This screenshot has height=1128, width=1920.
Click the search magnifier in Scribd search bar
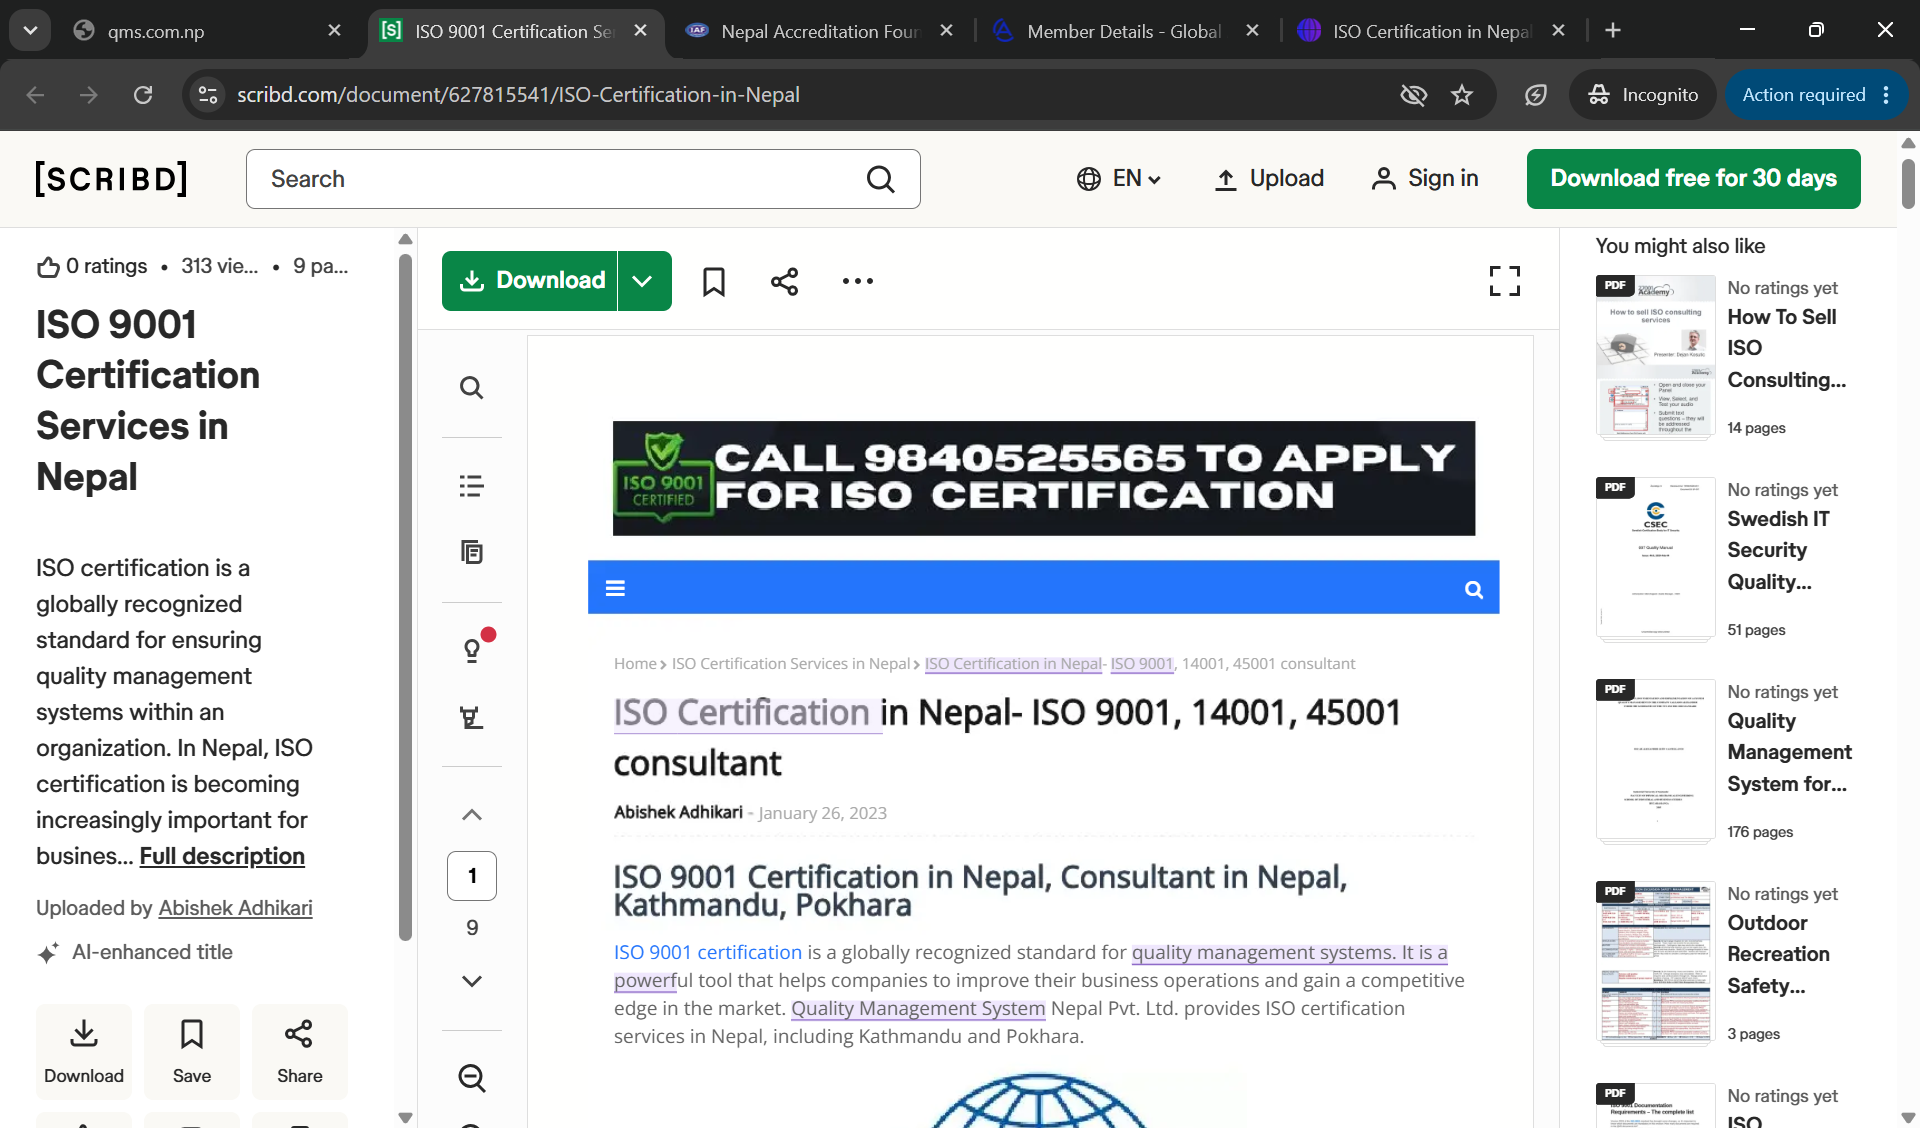[x=880, y=179]
